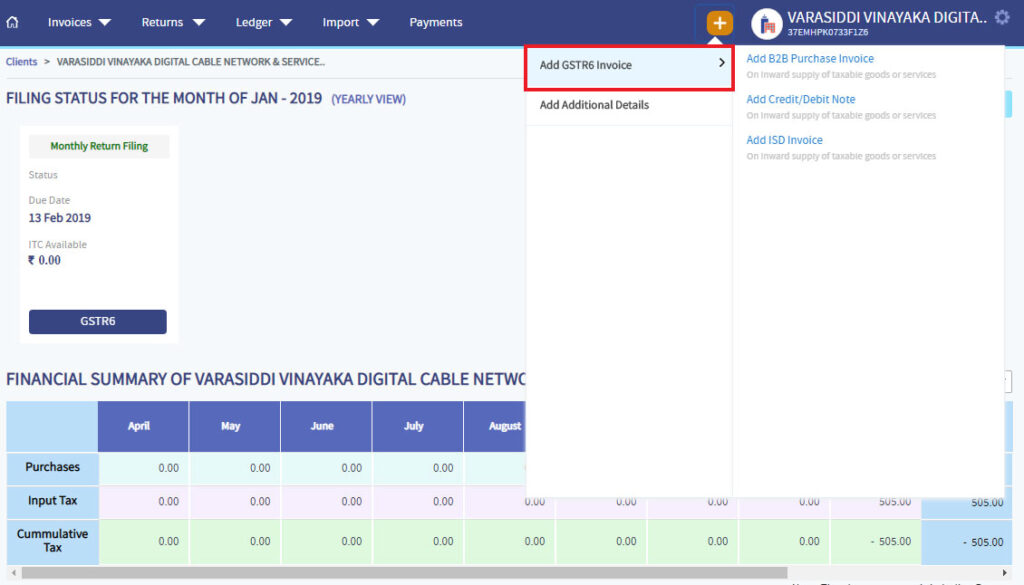Screen dimensions: 1024x585
Task: Open Add B2B Purchase Invoice
Action: point(810,58)
